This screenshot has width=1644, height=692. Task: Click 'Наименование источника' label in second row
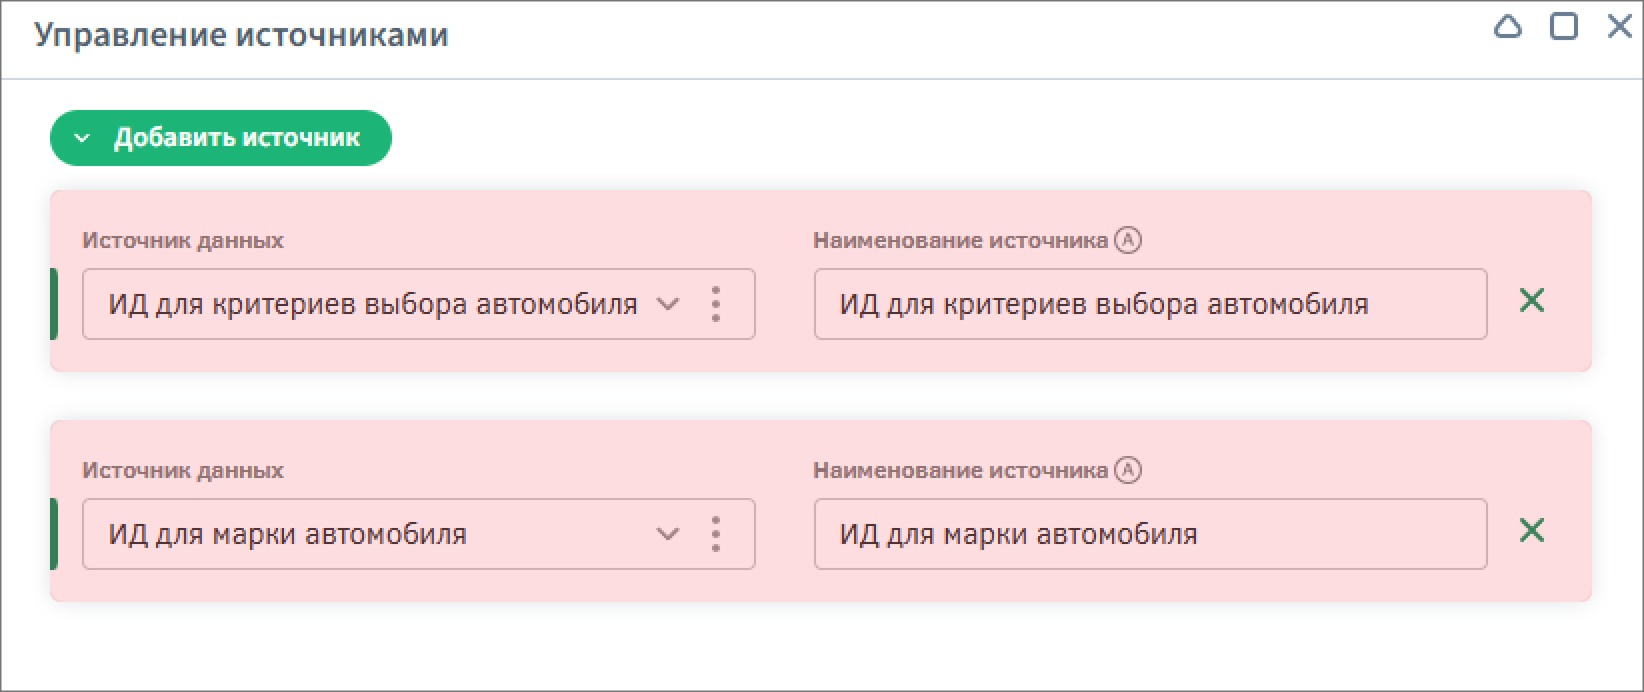click(x=960, y=470)
